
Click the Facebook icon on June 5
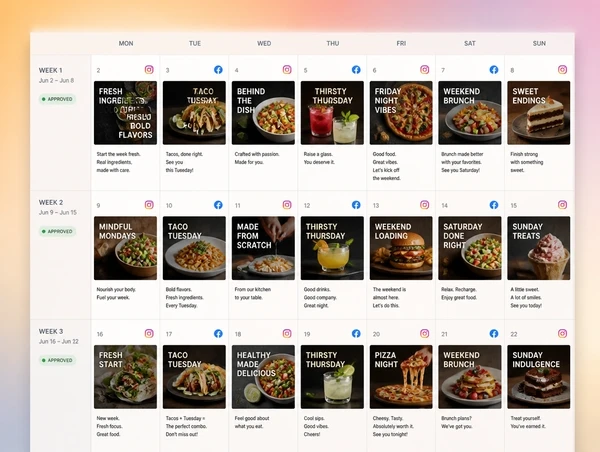[x=356, y=70]
